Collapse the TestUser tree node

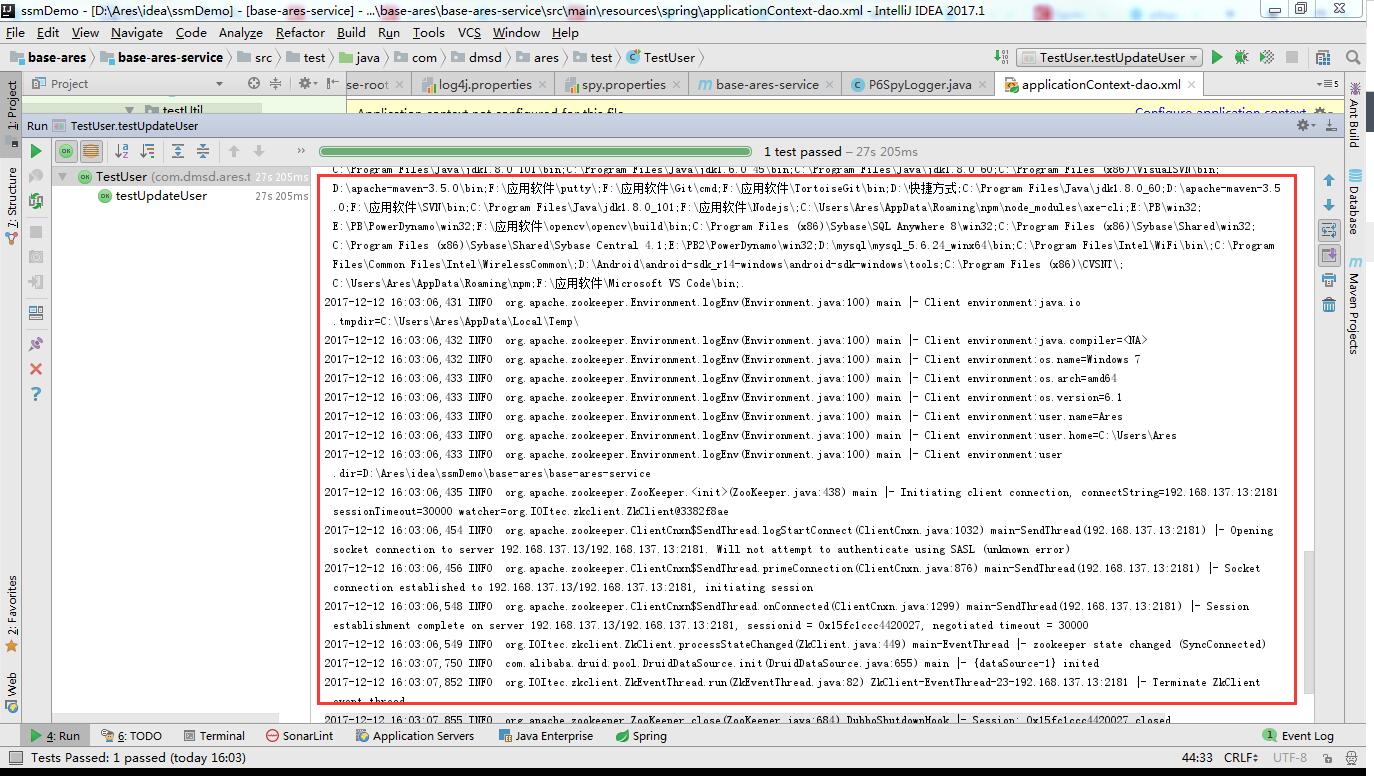[63, 177]
